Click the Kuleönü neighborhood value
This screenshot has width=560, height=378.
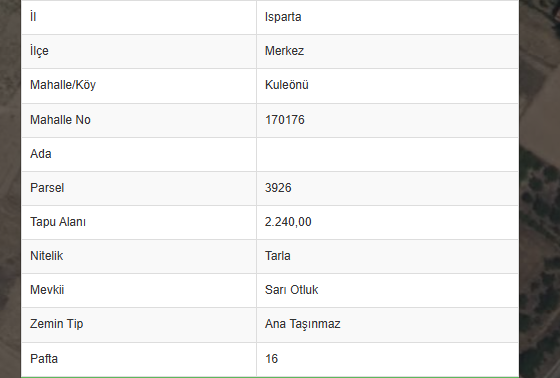pyautogui.click(x=286, y=85)
